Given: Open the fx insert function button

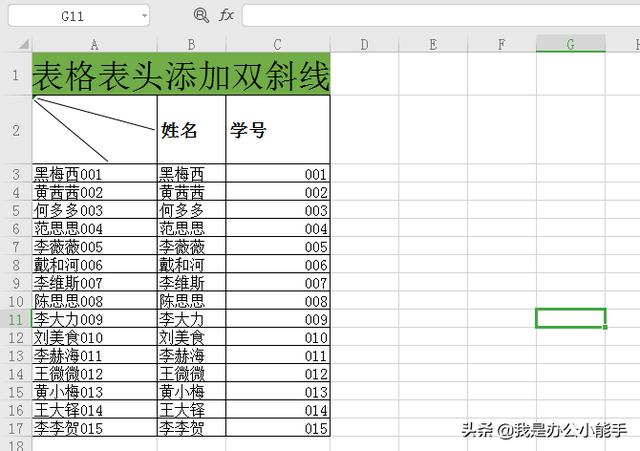Looking at the screenshot, I should [x=226, y=16].
